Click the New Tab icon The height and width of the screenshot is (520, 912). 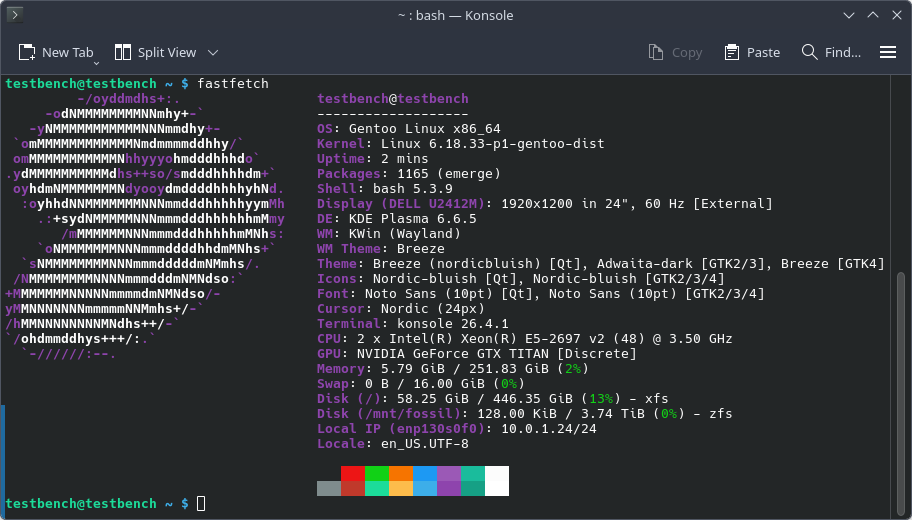click(x=27, y=52)
